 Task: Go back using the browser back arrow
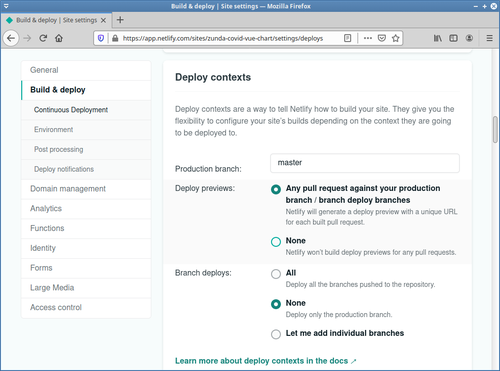coord(11,38)
